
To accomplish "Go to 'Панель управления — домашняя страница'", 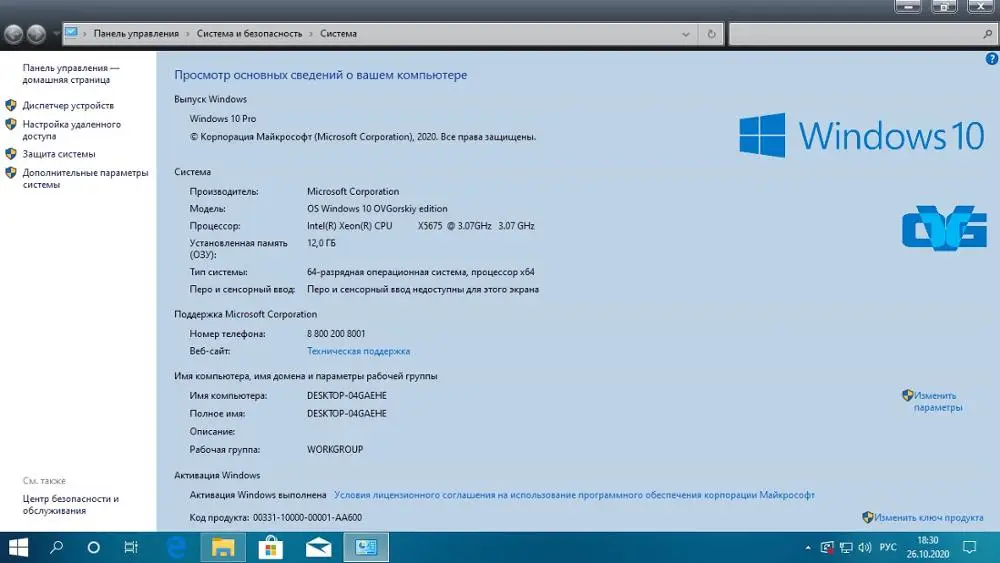I will [x=71, y=74].
